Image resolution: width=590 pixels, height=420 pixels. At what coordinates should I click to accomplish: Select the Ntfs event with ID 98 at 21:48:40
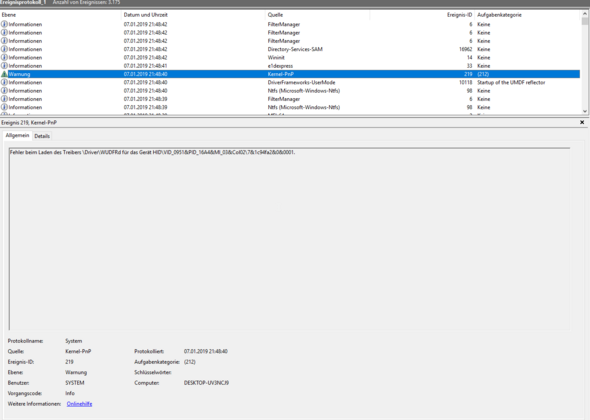(290, 91)
